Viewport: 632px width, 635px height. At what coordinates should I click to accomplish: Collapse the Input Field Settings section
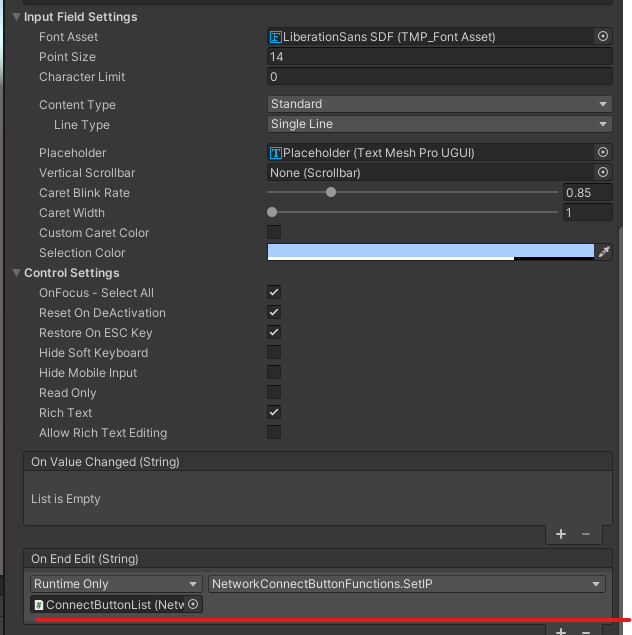point(17,17)
